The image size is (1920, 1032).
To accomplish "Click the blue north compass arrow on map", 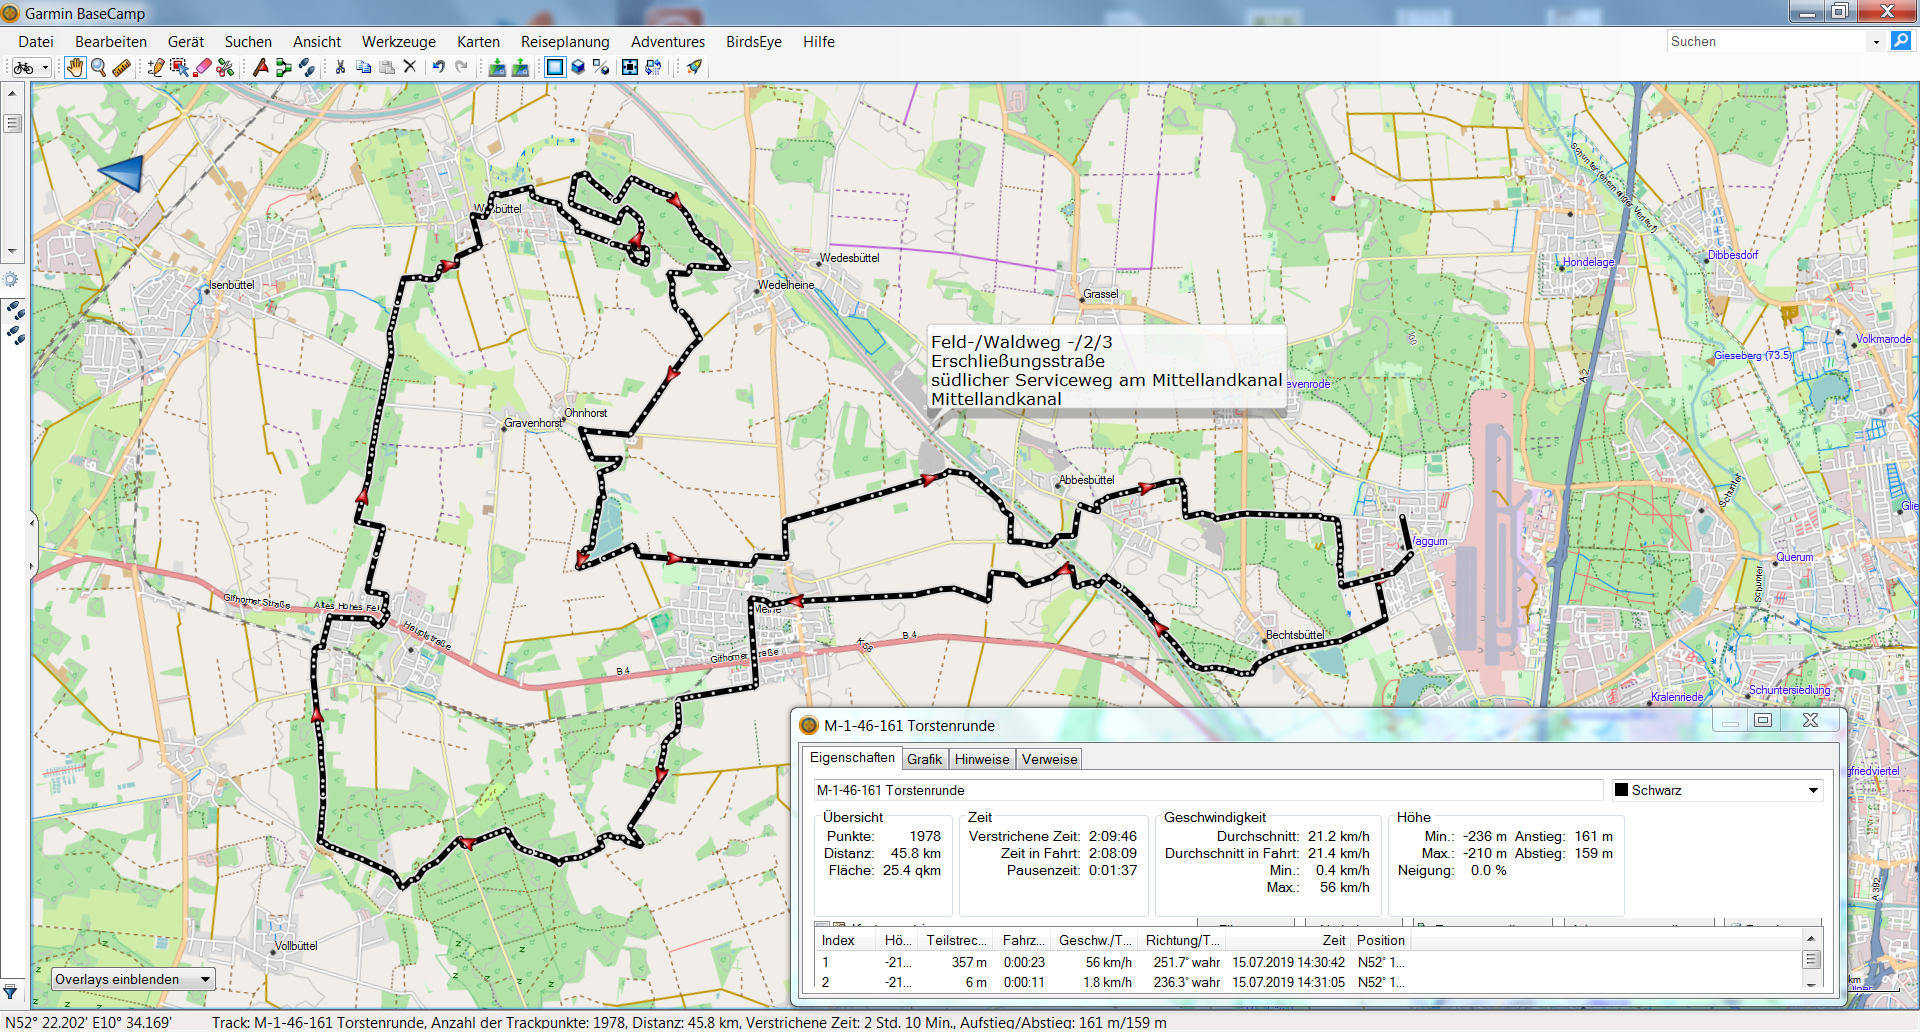I will [x=122, y=174].
